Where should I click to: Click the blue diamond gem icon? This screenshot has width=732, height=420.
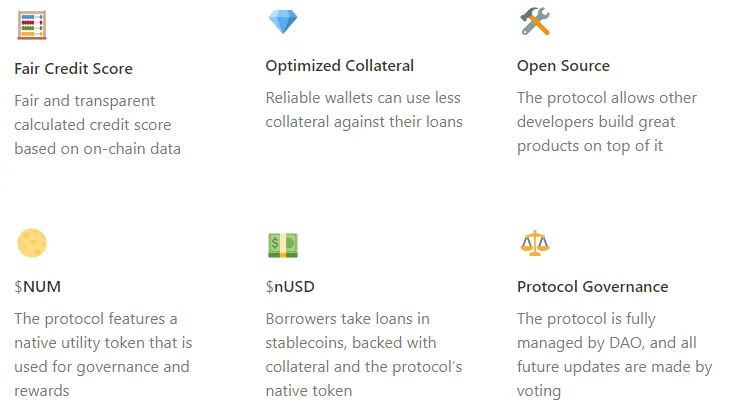pyautogui.click(x=283, y=21)
